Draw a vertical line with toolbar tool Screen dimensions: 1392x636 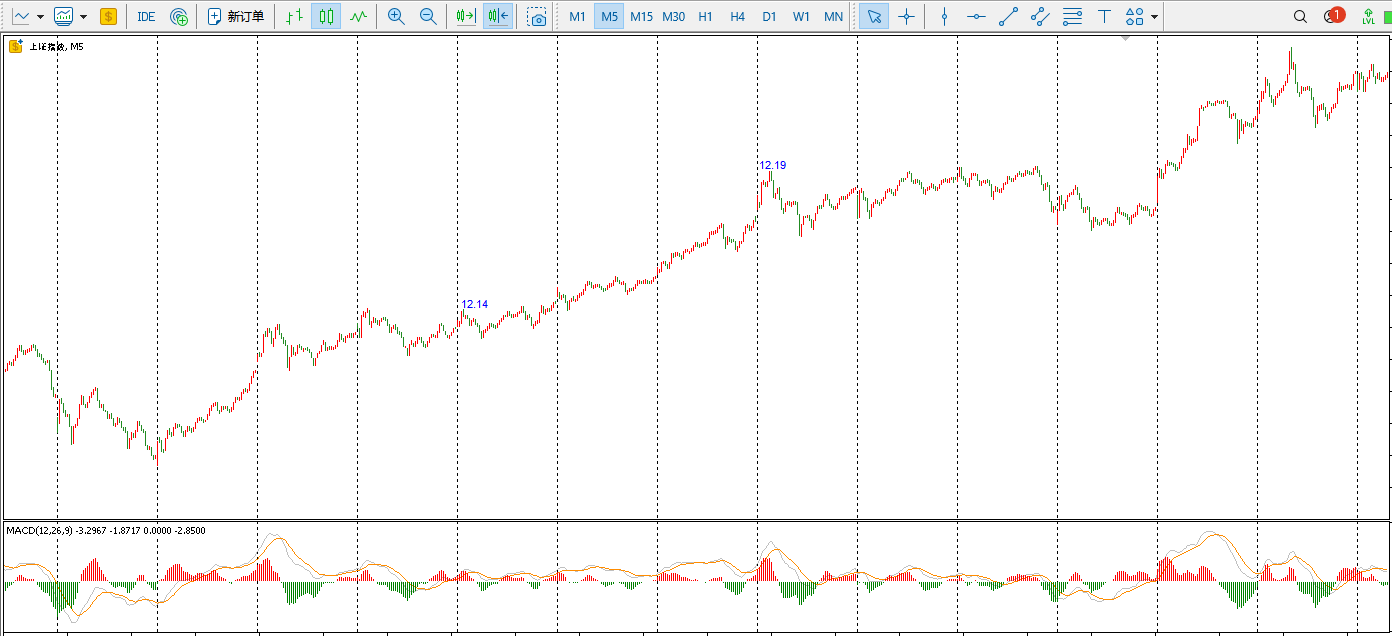[944, 16]
